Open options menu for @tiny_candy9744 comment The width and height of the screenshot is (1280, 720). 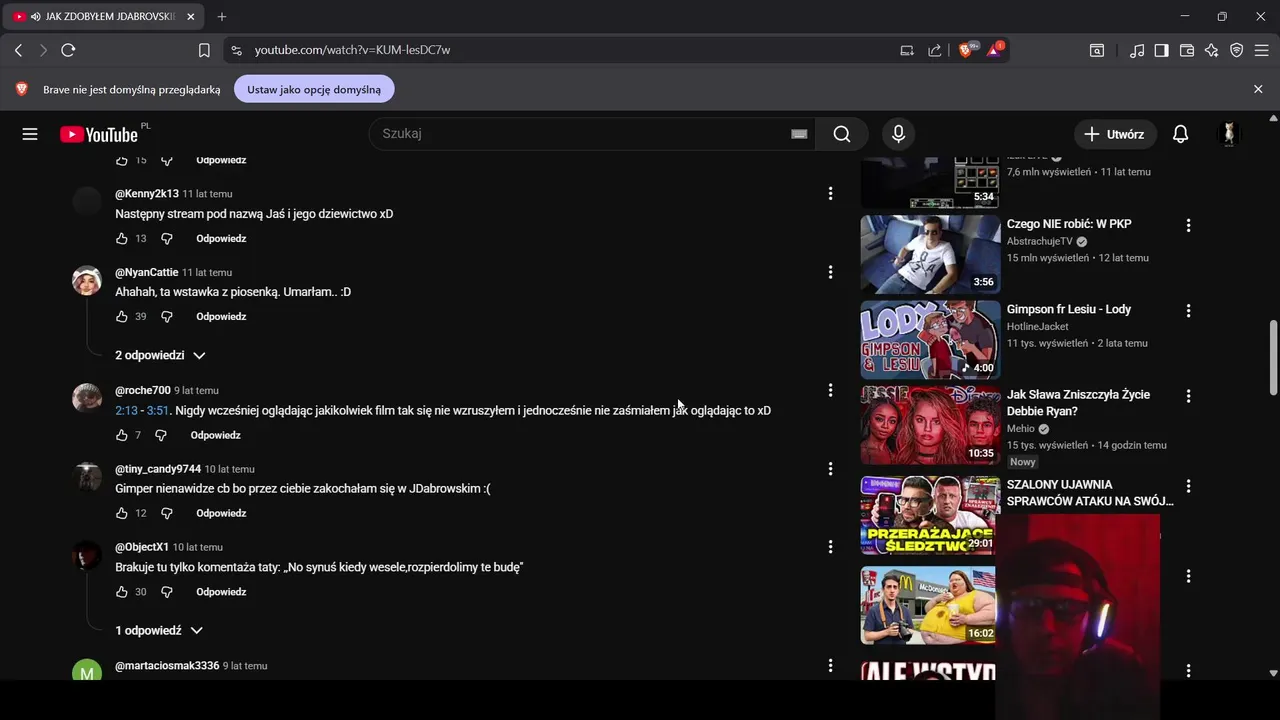coord(830,469)
